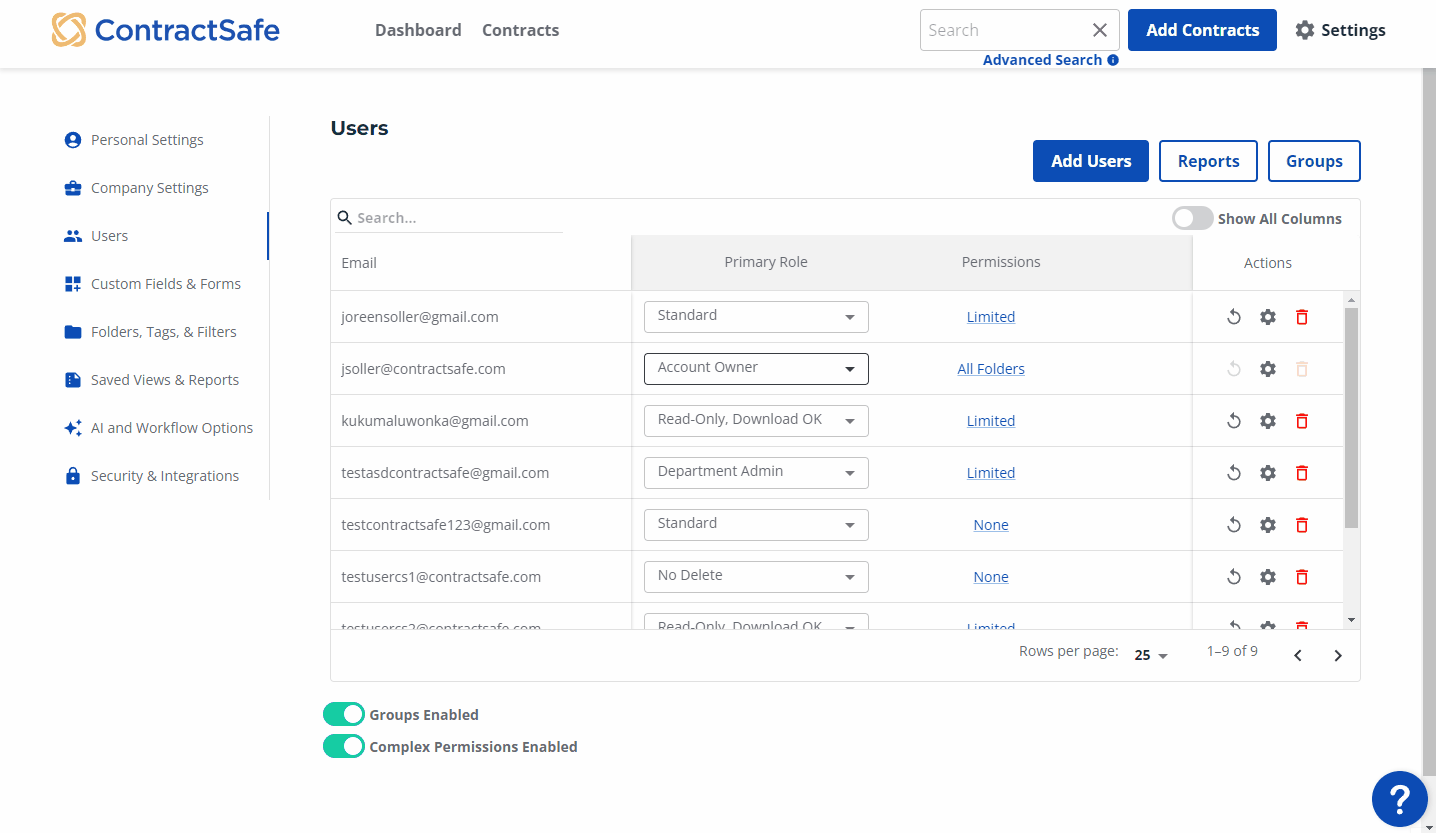Delete the testusercs1@contractsafe.com user
This screenshot has width=1436, height=833.
tap(1301, 577)
